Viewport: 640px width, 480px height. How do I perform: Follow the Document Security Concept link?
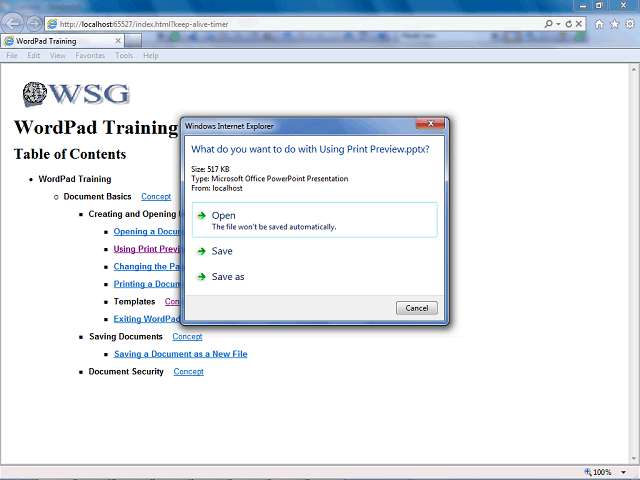click(x=189, y=372)
